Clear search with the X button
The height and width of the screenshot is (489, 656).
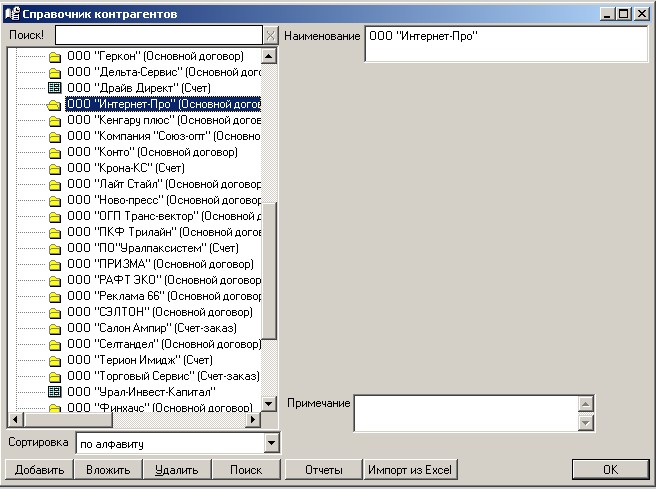pos(270,36)
